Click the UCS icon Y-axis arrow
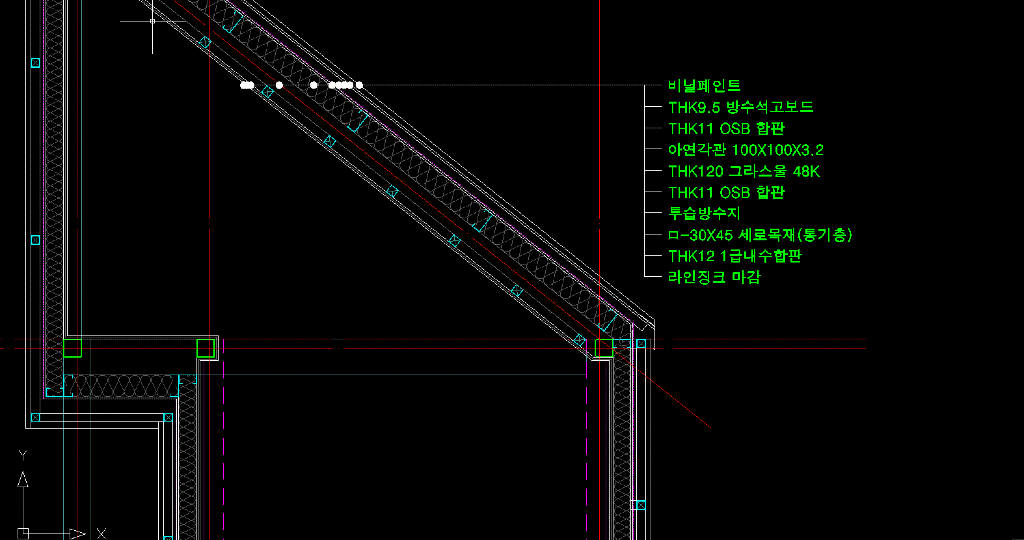The image size is (1024, 540). click(x=22, y=478)
